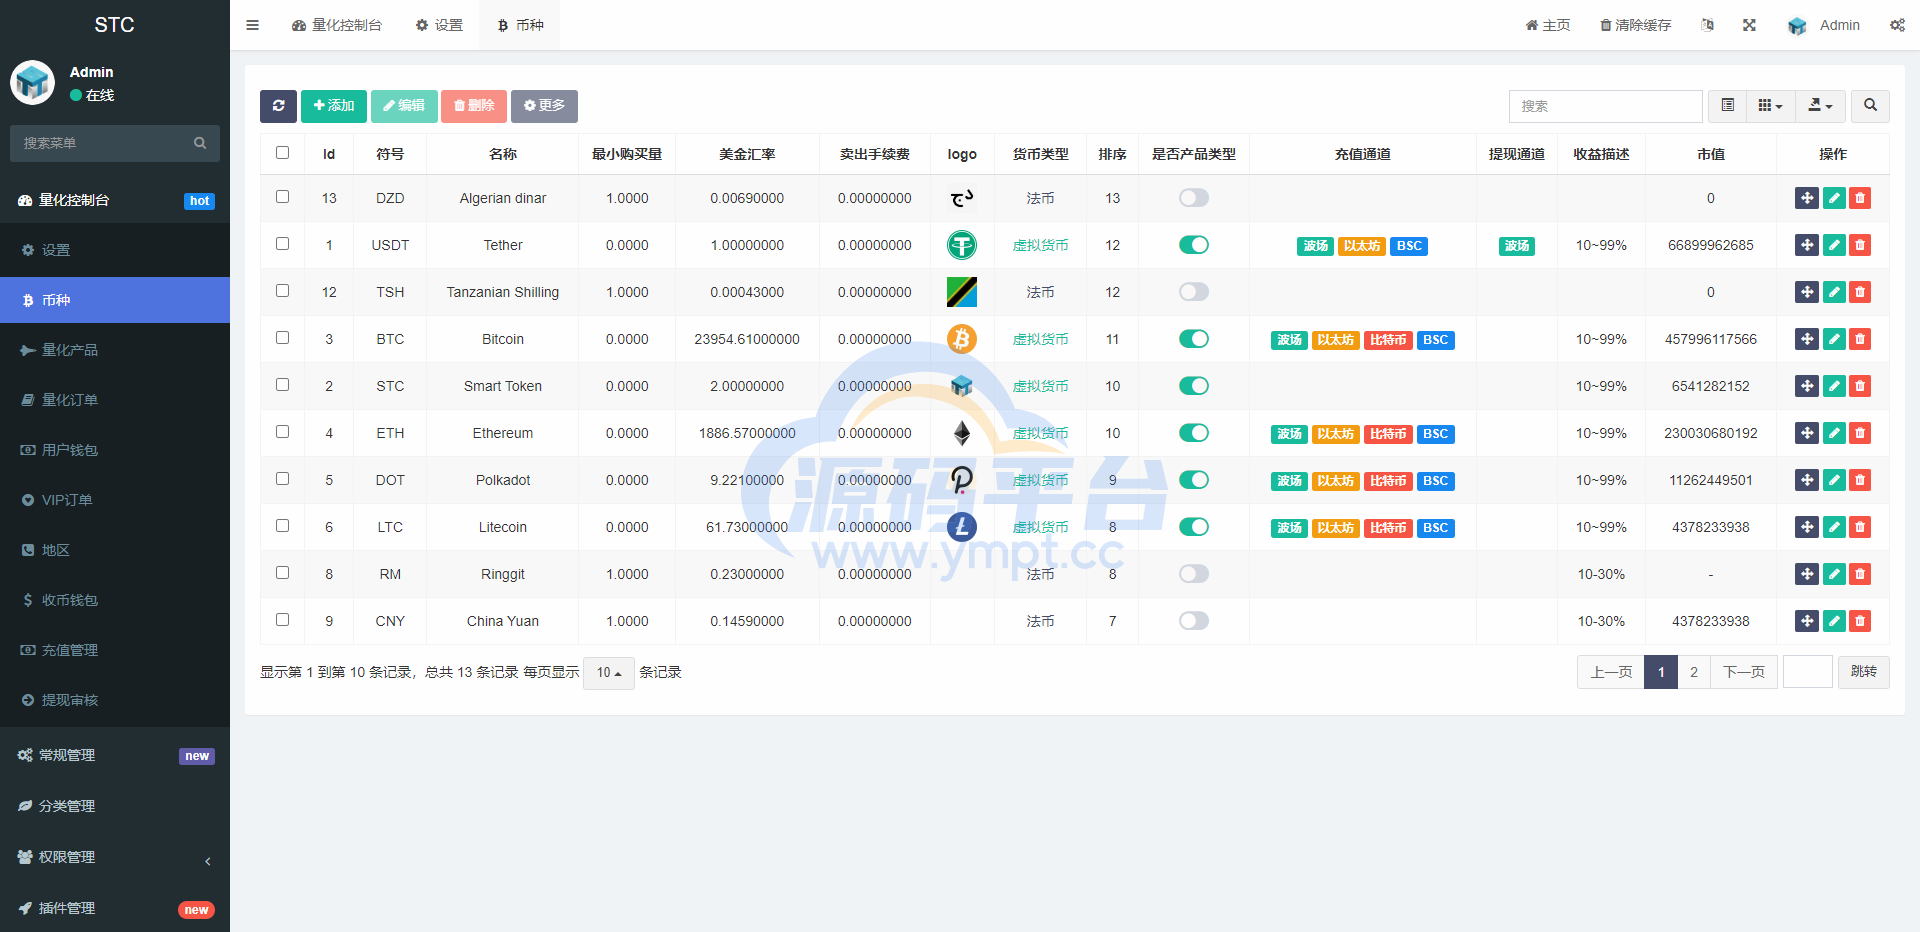This screenshot has width=1920, height=932.
Task: Click drag-sort handle for CNY row
Action: pyautogui.click(x=1806, y=621)
